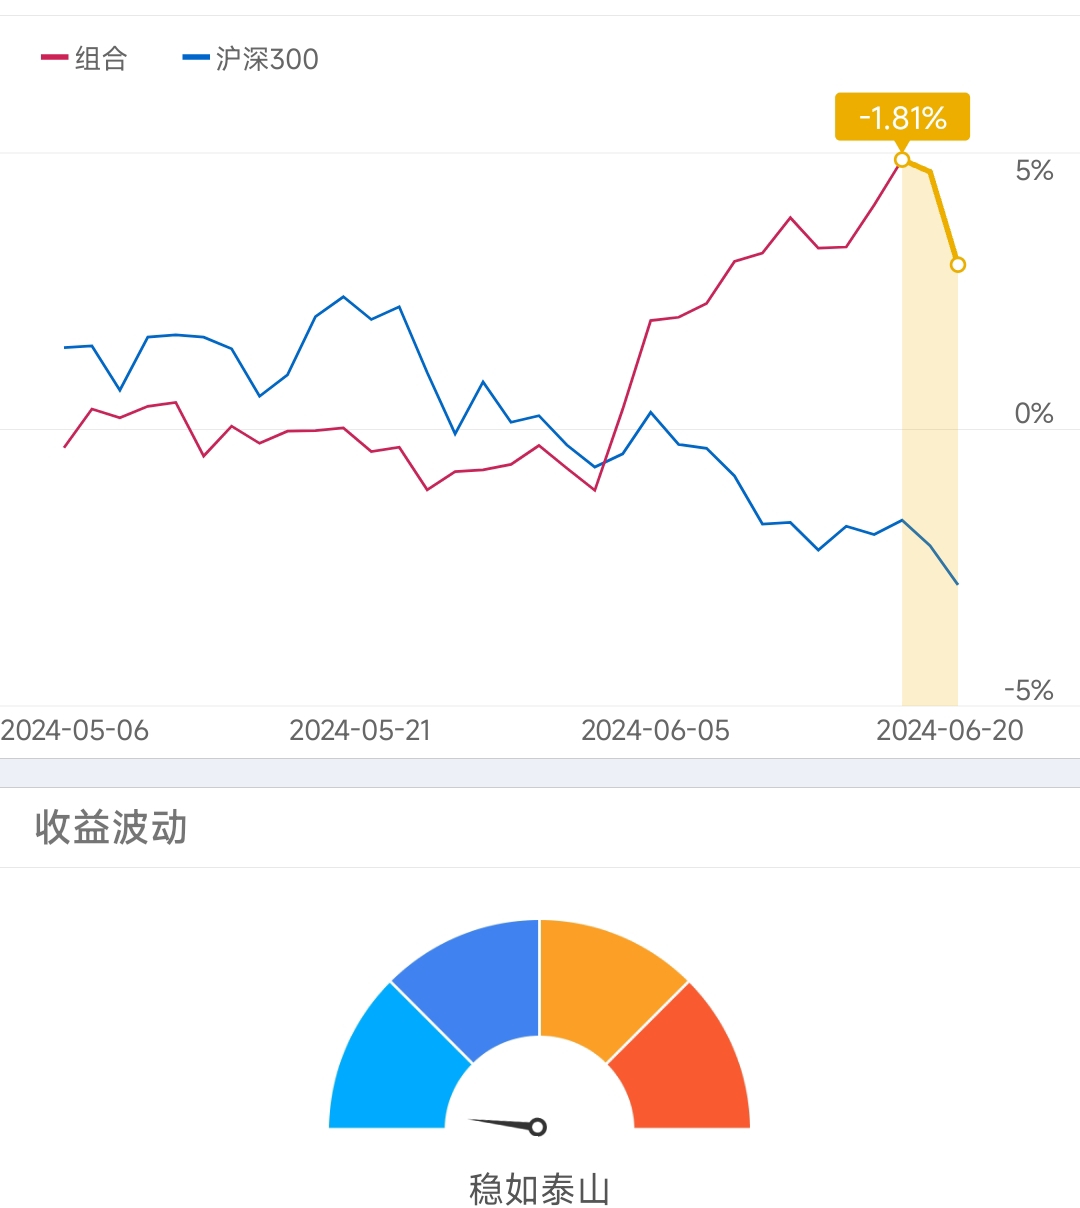Tap the 稳如泰山 volatility rating label

tap(539, 1188)
